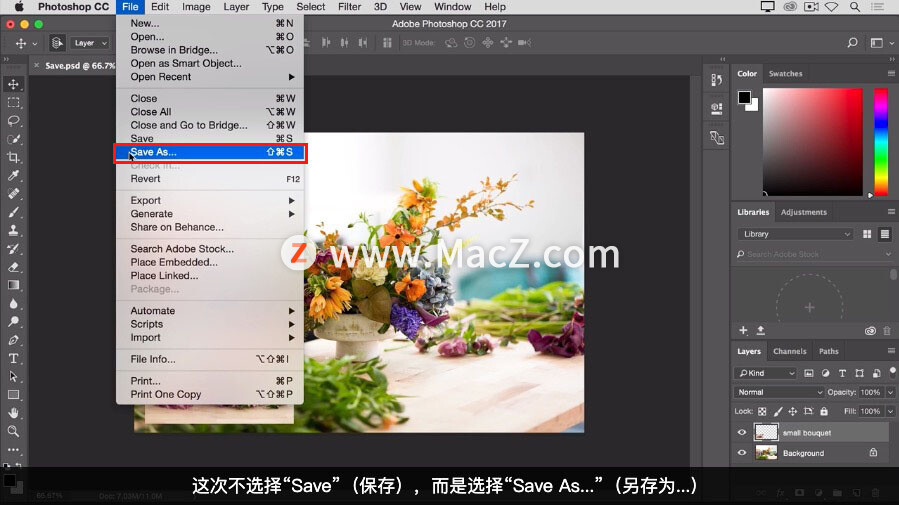
Task: Expand the Open Recent submenu
Action: [211, 77]
